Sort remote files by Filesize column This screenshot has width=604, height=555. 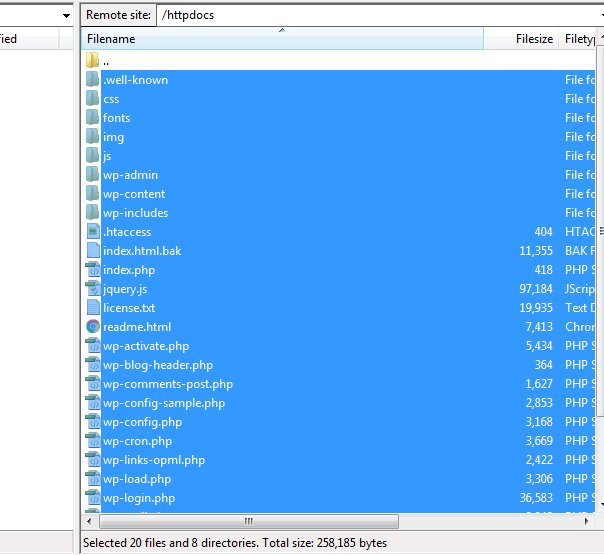click(x=521, y=39)
